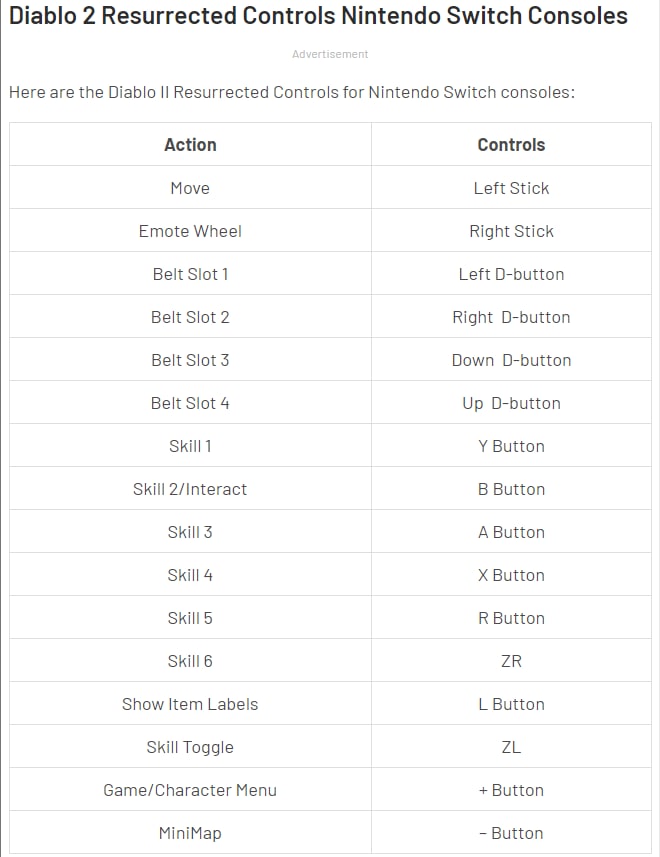Image resolution: width=660 pixels, height=857 pixels.
Task: Click the Right Stick cell
Action: [511, 231]
